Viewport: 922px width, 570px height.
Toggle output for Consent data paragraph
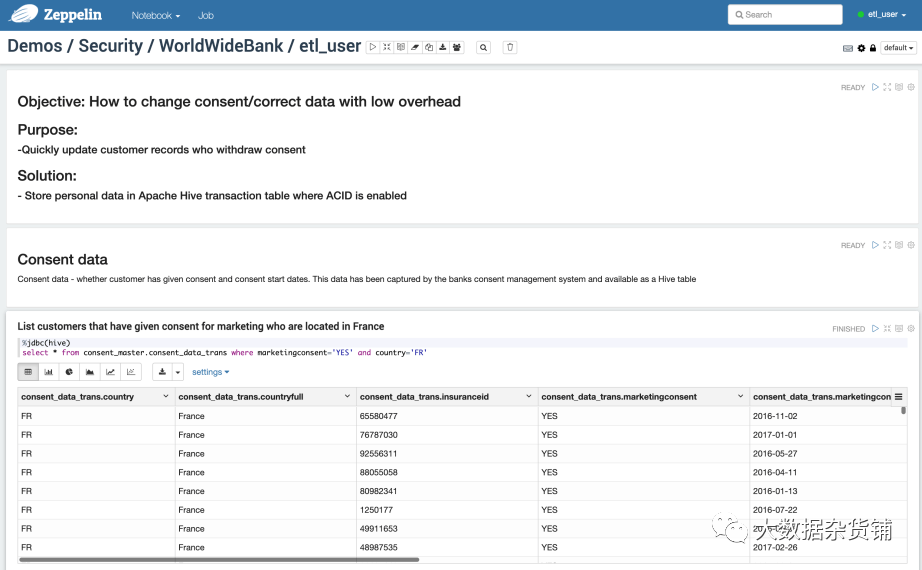[x=899, y=245]
